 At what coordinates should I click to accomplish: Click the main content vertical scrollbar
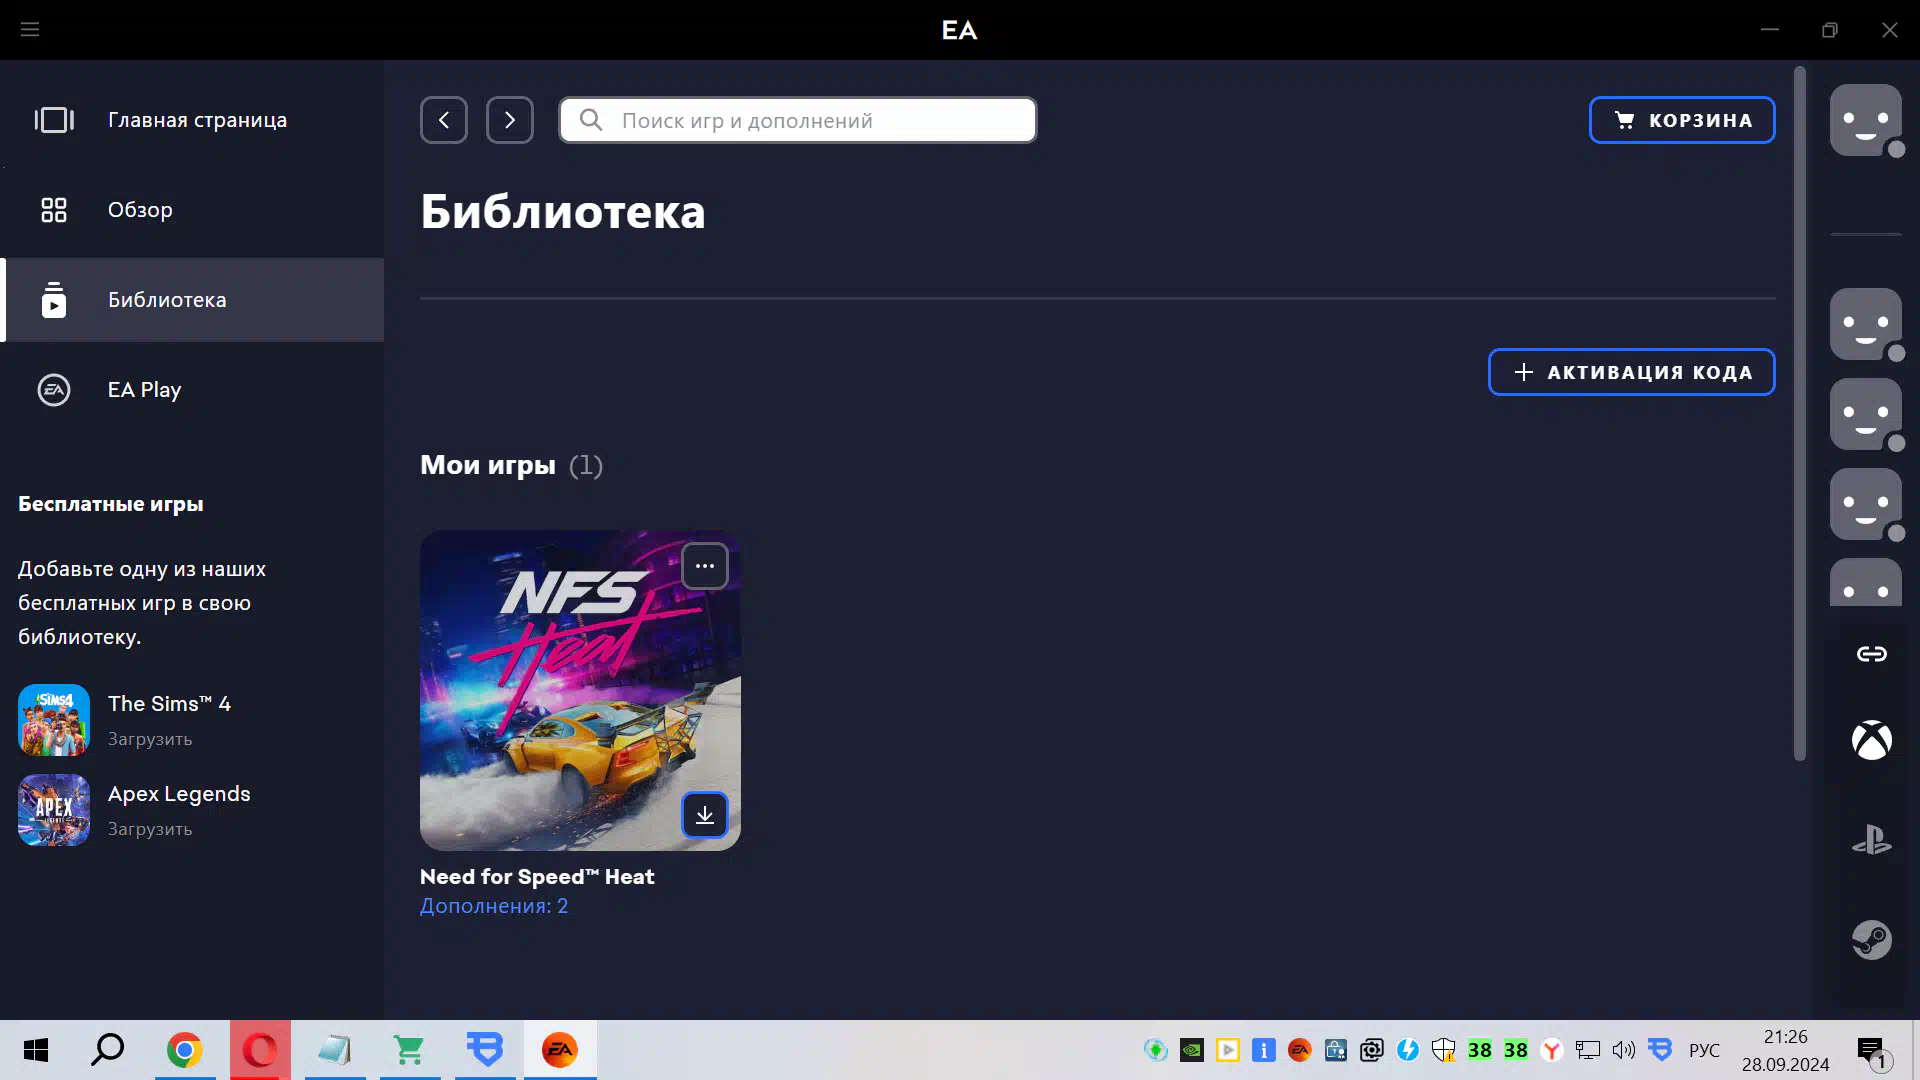click(1800, 412)
